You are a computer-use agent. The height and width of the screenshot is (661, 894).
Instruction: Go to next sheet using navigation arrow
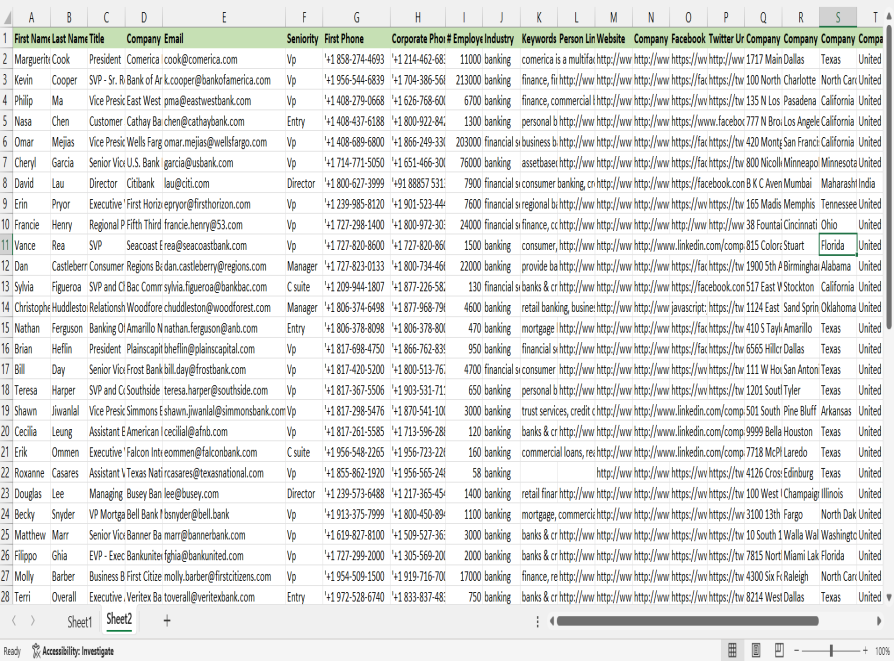pyautogui.click(x=32, y=621)
